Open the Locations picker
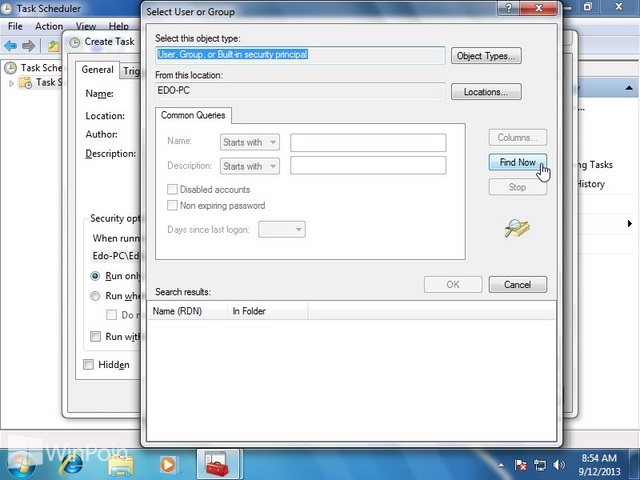The width and height of the screenshot is (640, 480). [486, 92]
